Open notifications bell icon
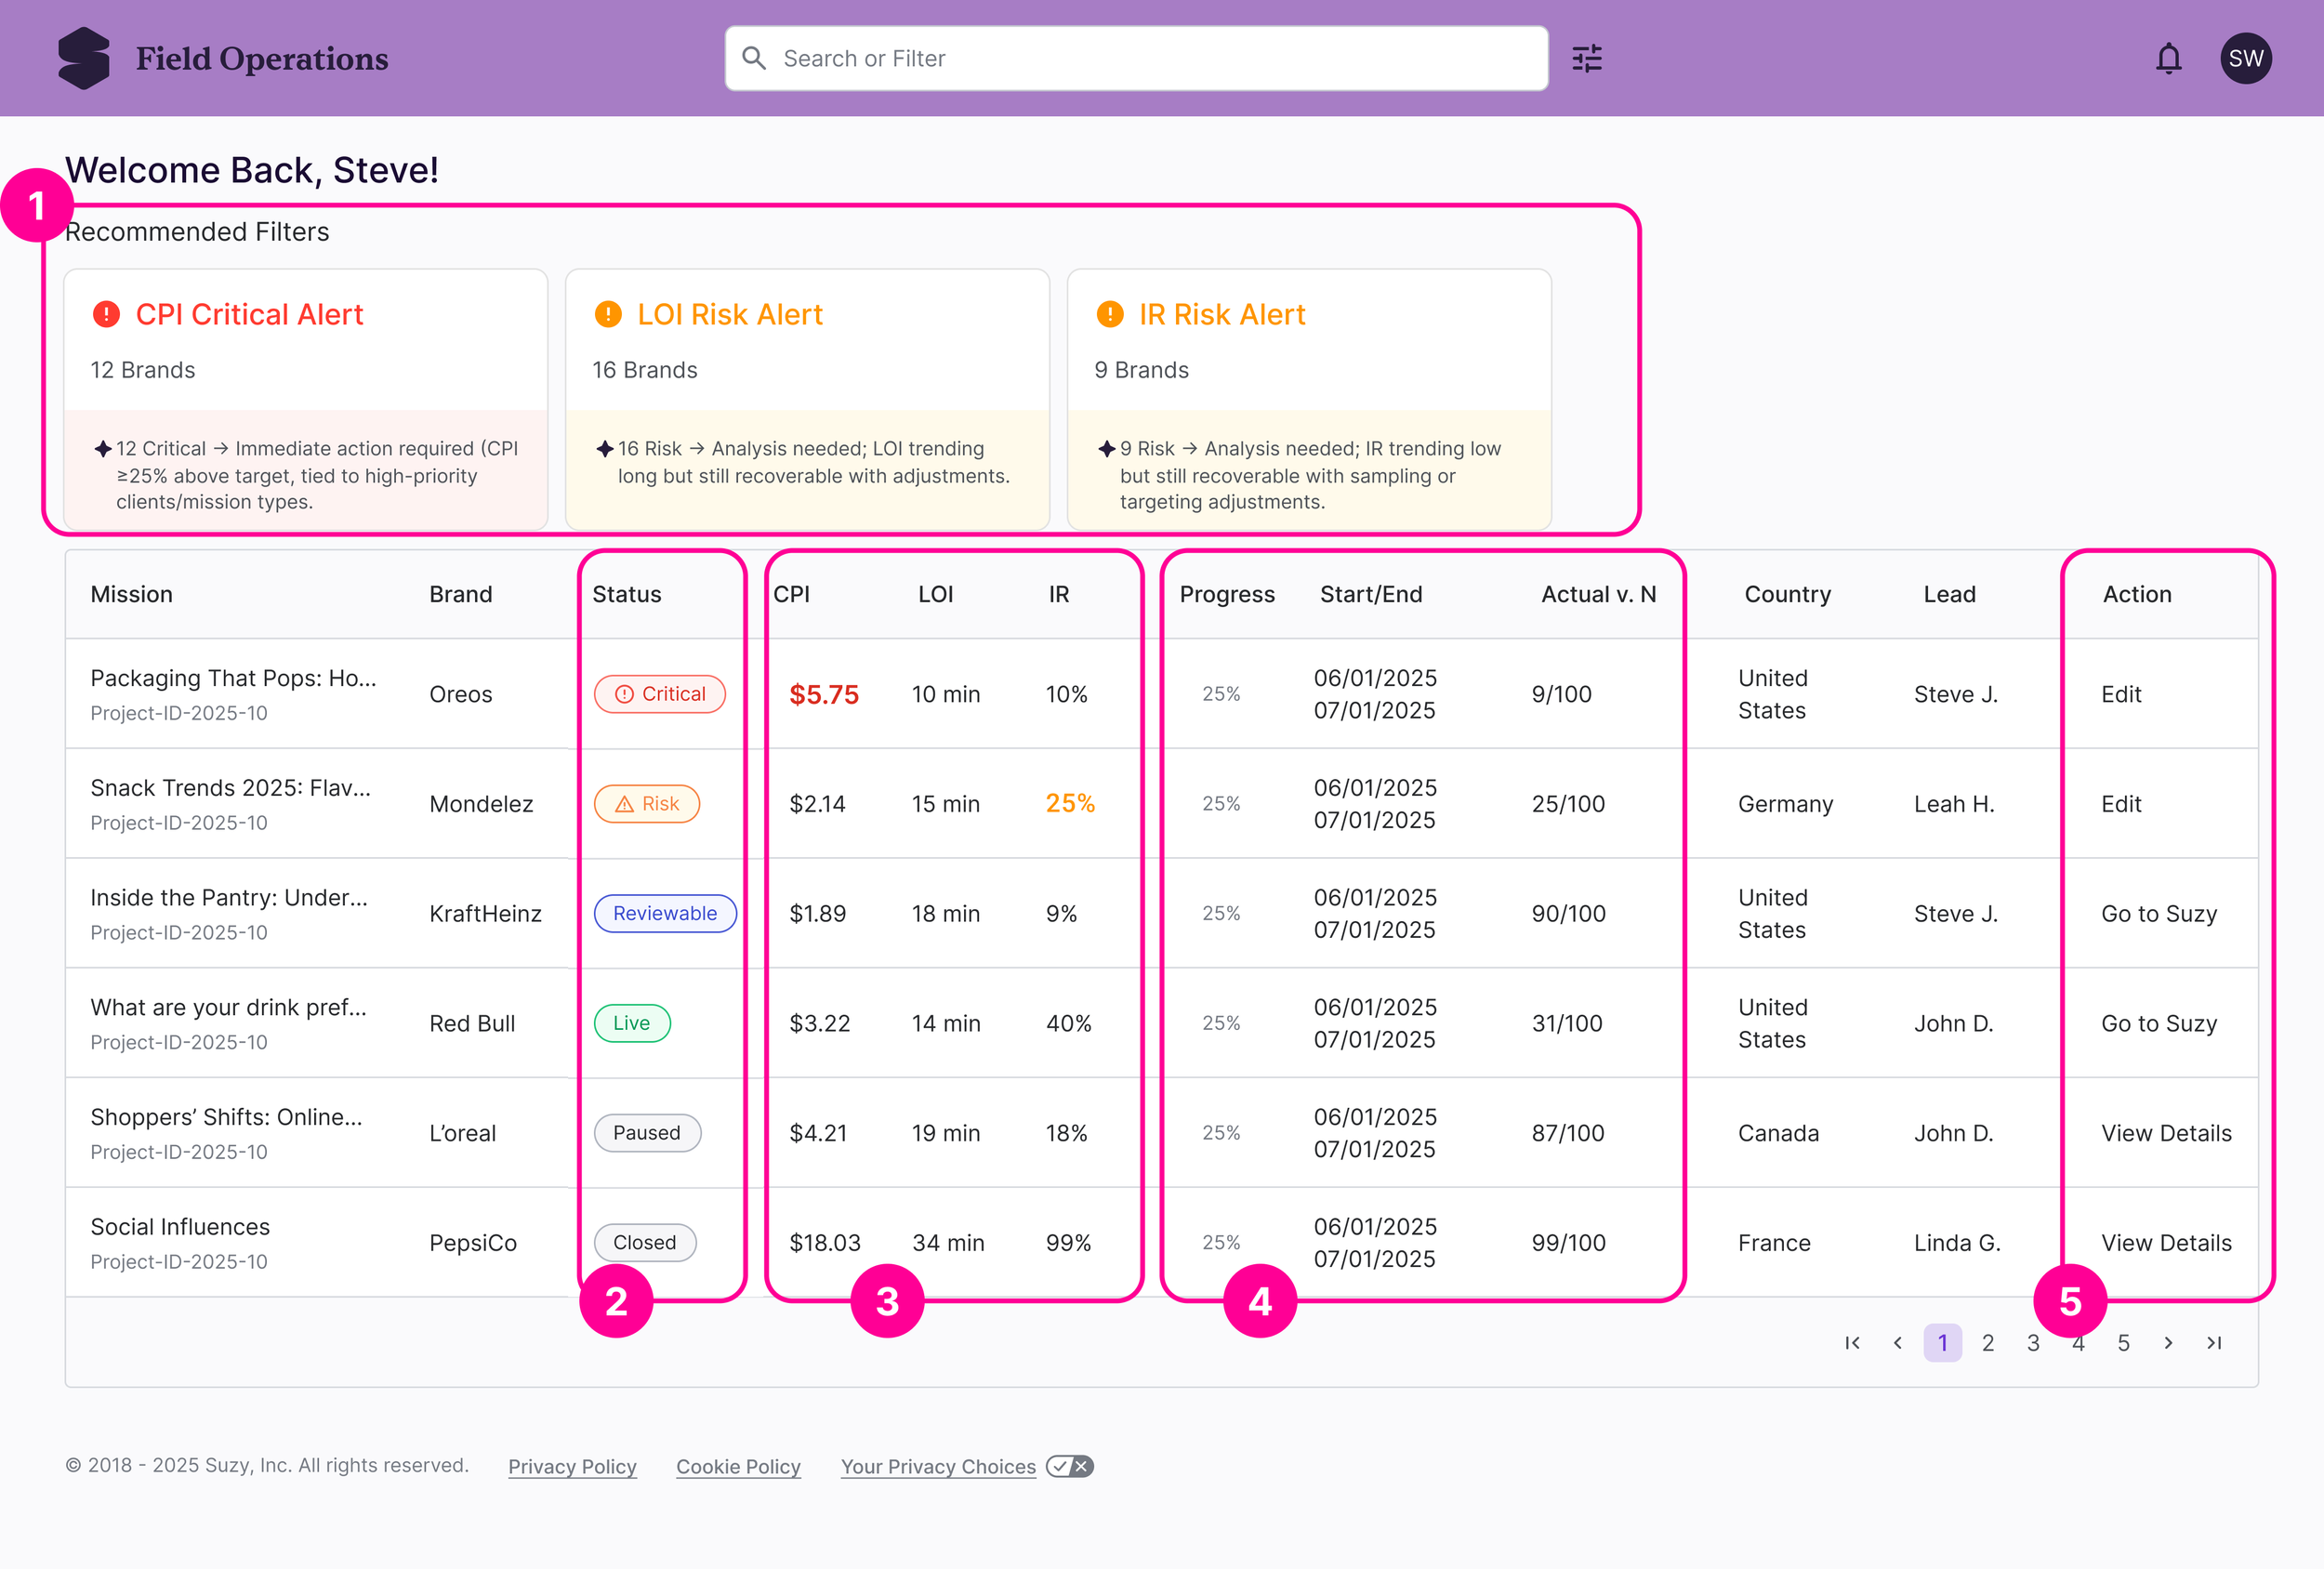The height and width of the screenshot is (1569, 2324). point(2168,58)
